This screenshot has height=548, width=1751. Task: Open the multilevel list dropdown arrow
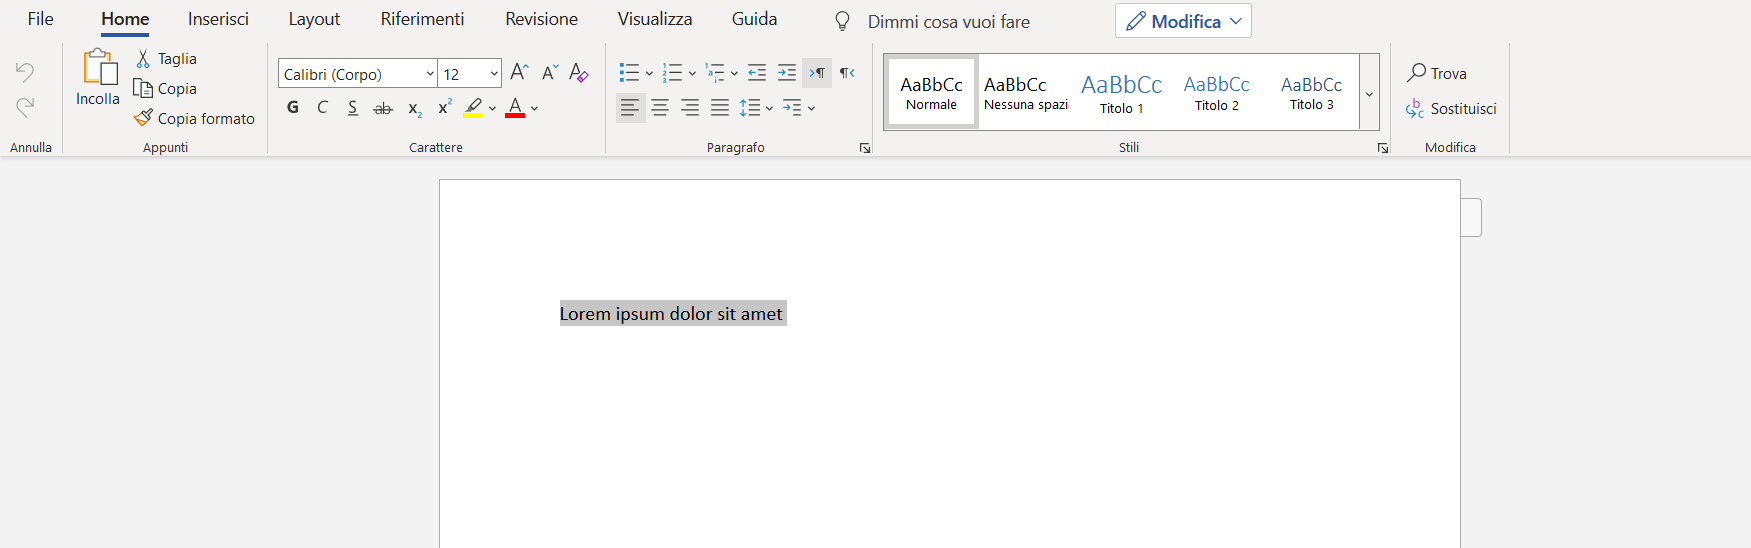coord(734,73)
